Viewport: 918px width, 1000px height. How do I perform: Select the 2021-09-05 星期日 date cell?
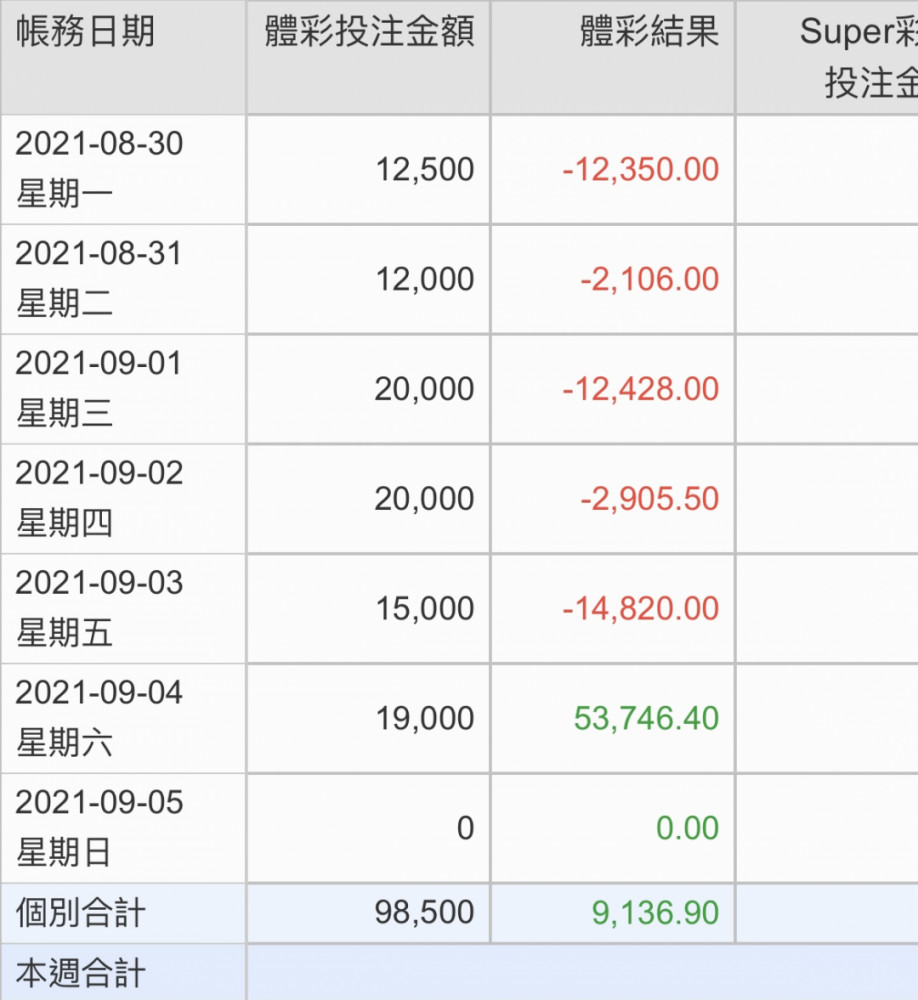(100, 828)
